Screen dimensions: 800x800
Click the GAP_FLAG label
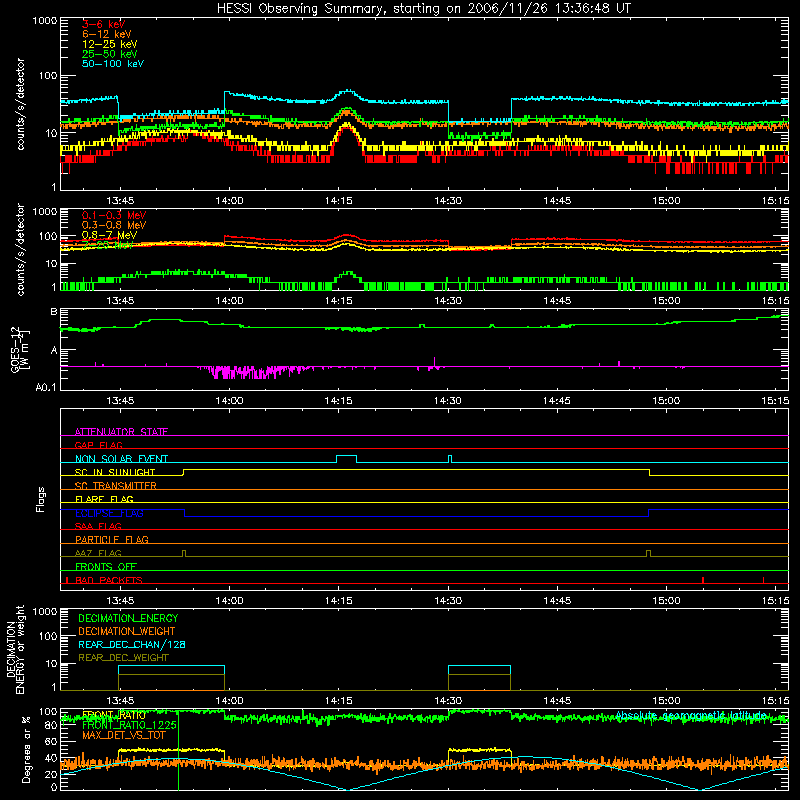[x=98, y=445]
